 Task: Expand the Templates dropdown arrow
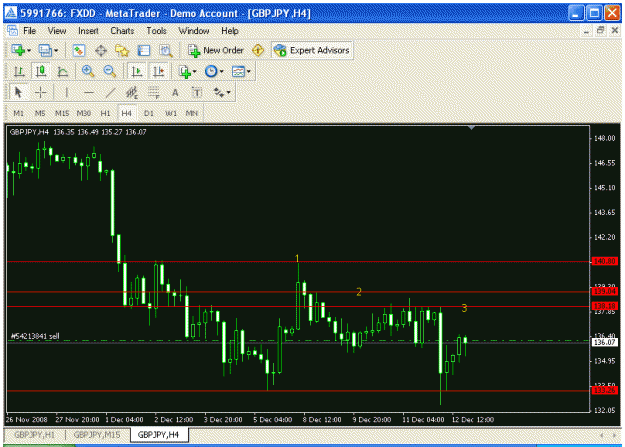tap(249, 72)
